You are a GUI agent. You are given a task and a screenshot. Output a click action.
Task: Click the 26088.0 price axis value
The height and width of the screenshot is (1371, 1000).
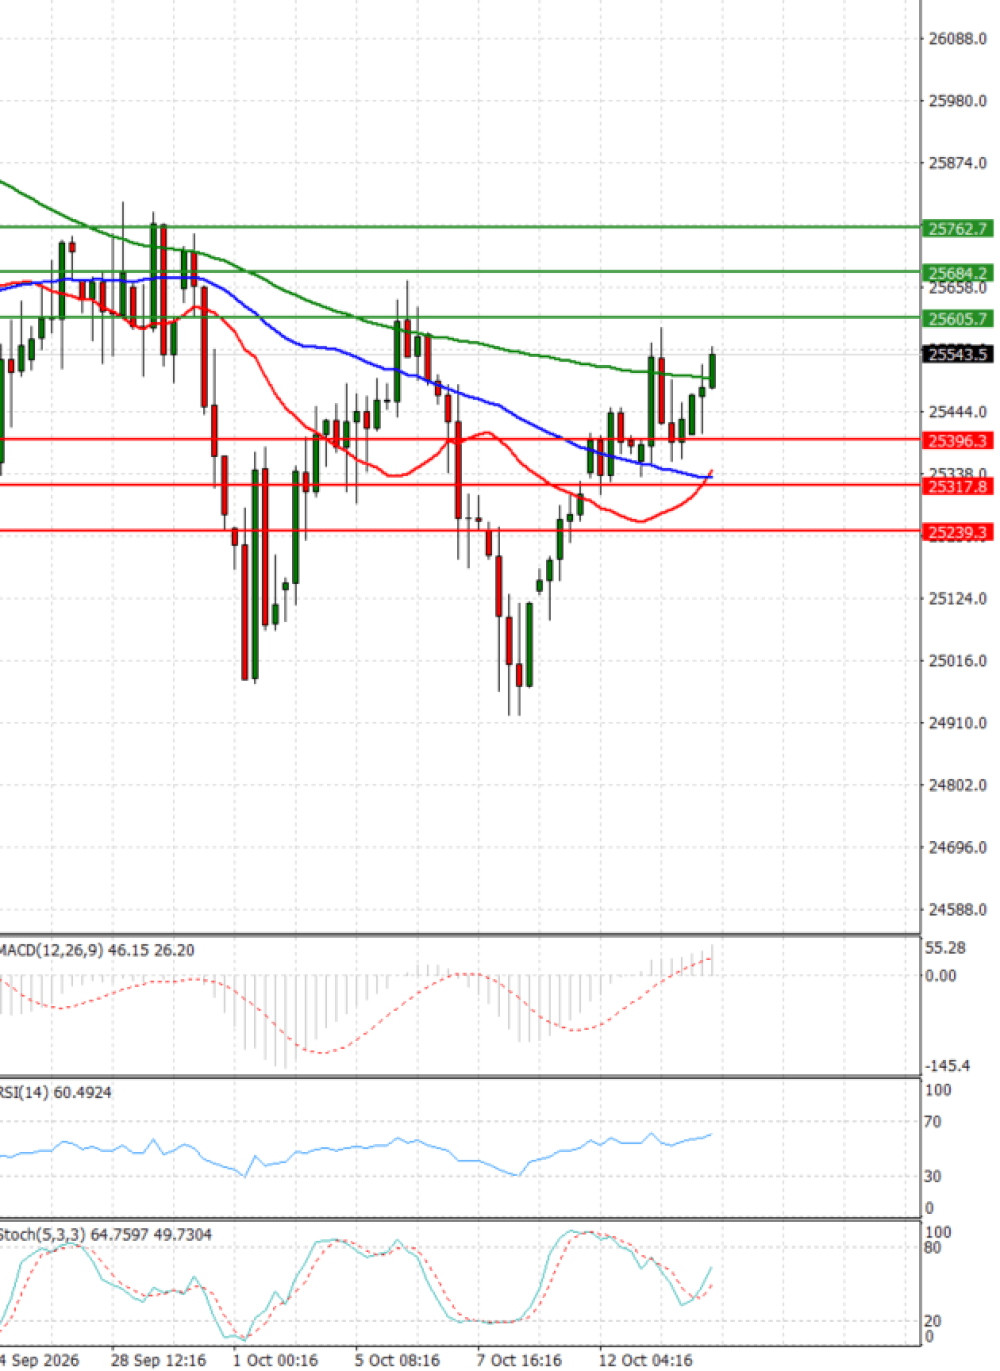tap(957, 39)
